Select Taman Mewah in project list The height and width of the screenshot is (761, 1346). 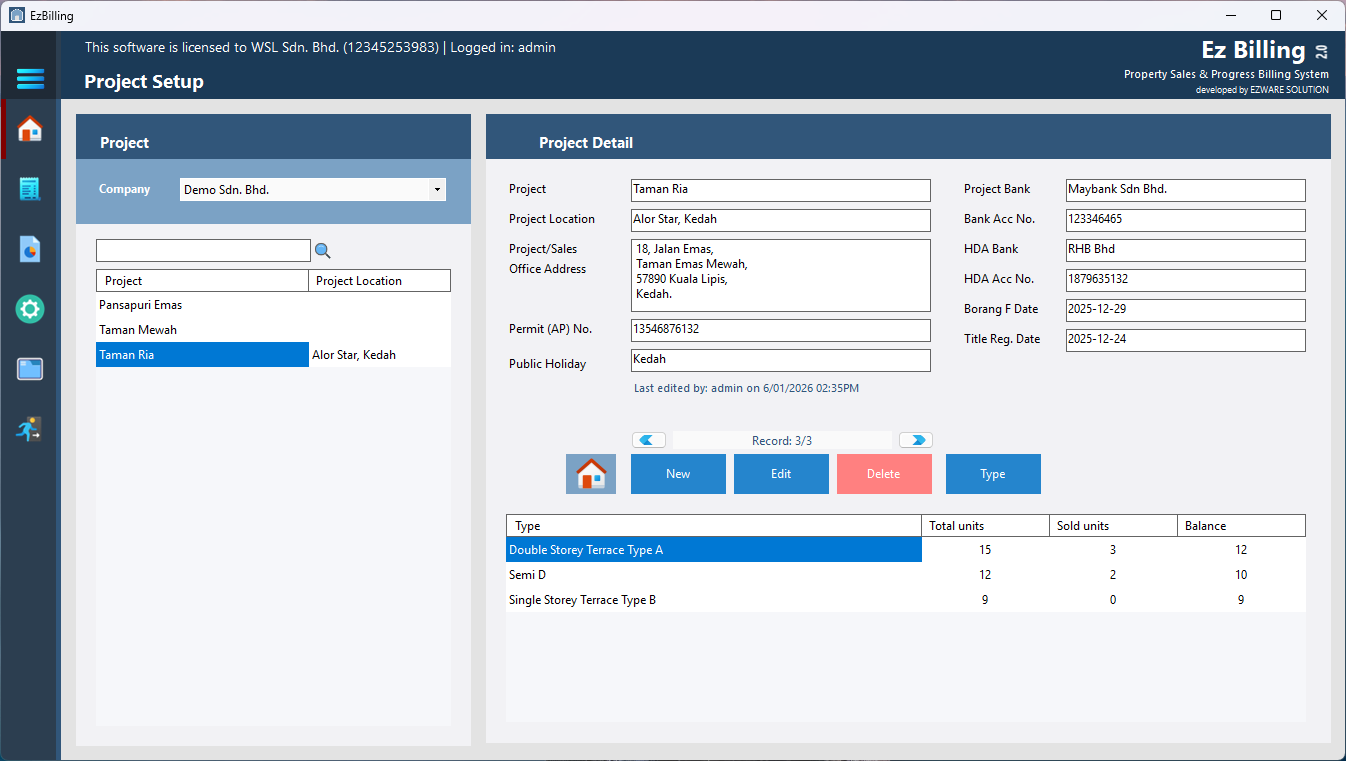[273, 330]
